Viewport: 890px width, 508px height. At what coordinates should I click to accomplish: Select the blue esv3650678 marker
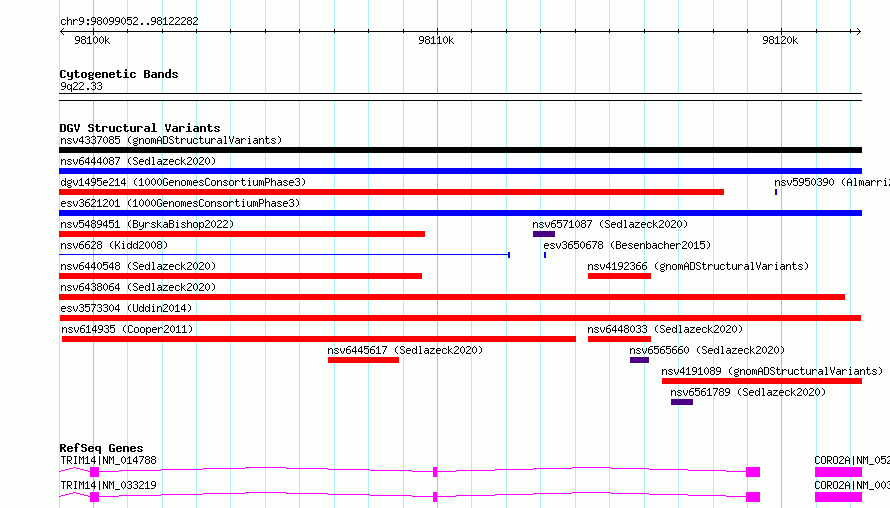pyautogui.click(x=545, y=255)
